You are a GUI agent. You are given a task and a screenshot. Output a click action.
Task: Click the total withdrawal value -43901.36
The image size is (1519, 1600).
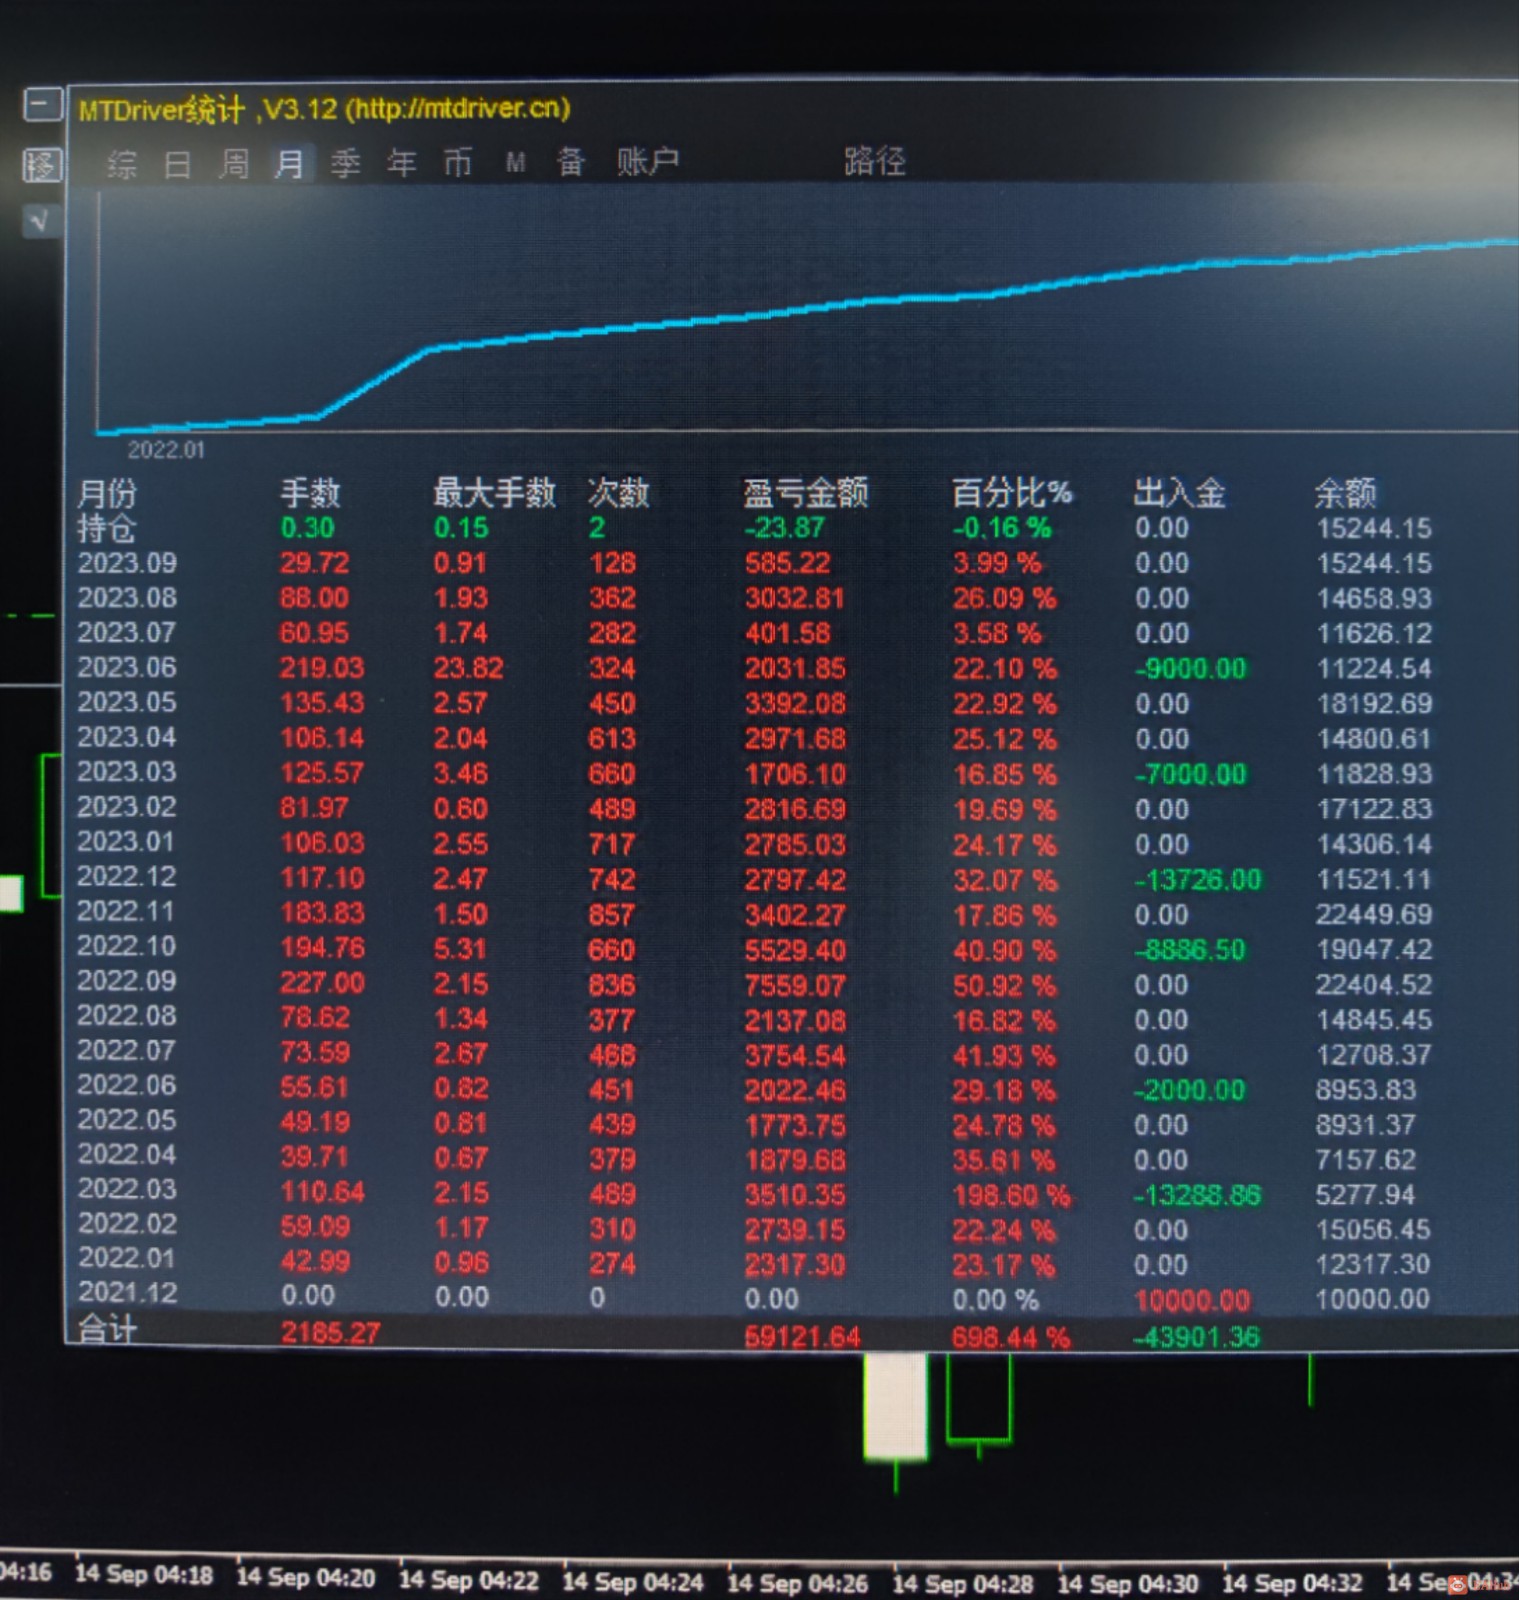pos(1196,1336)
